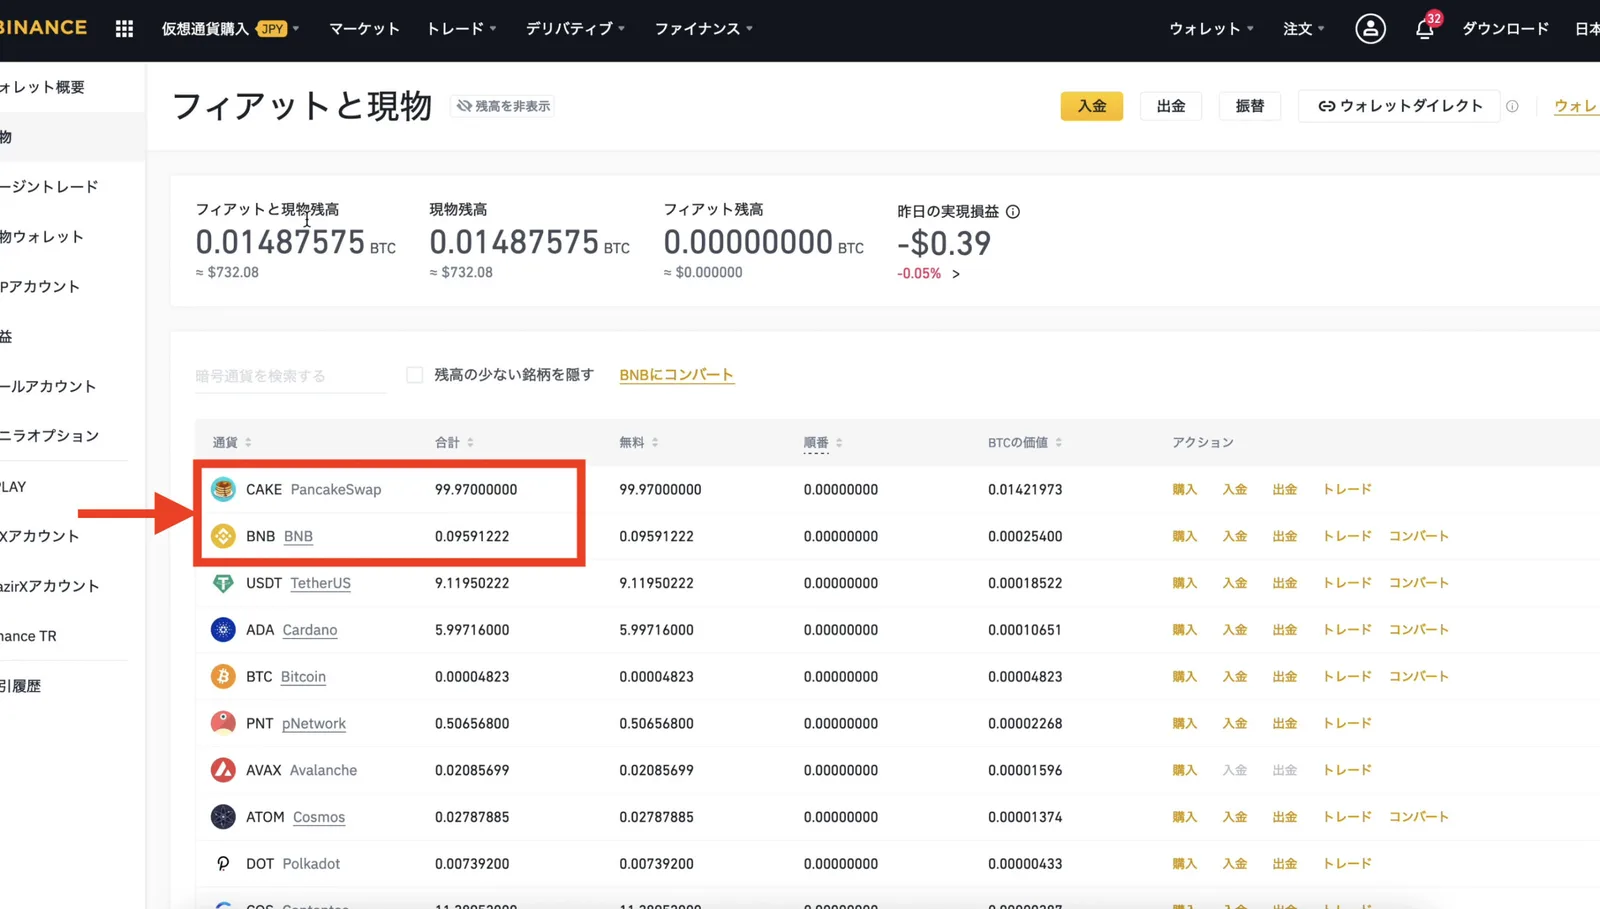
Task: Click 入金 link in BTC row
Action: (x=1234, y=677)
